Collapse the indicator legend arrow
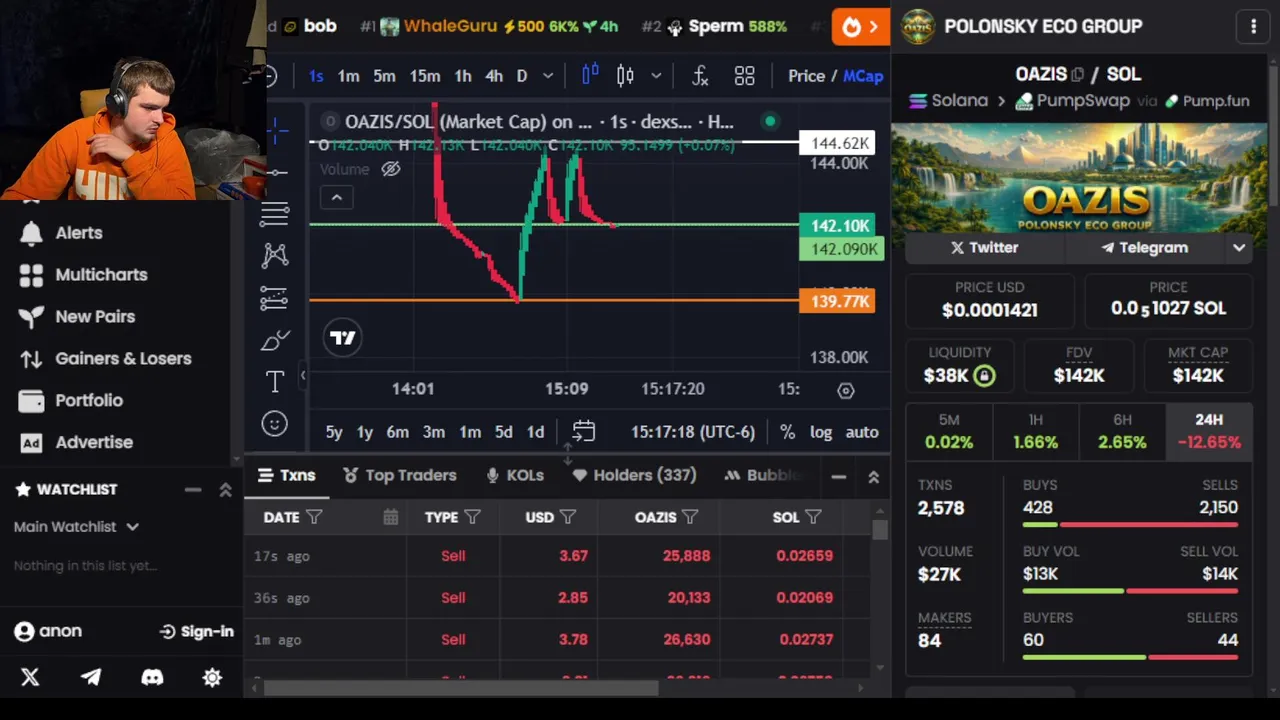 click(337, 198)
